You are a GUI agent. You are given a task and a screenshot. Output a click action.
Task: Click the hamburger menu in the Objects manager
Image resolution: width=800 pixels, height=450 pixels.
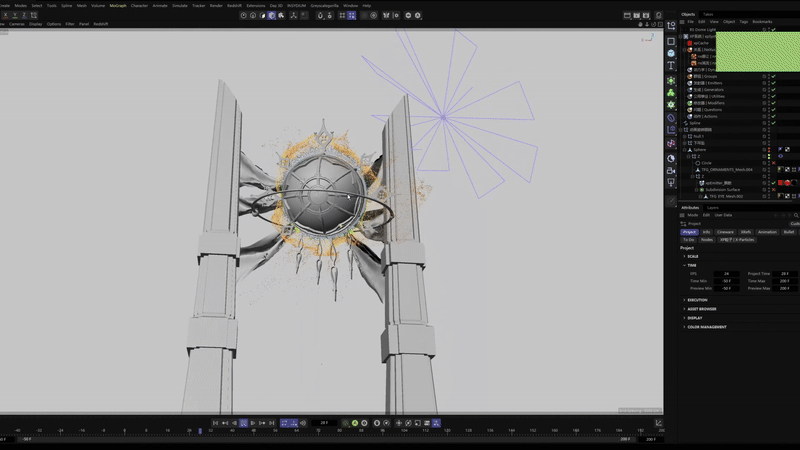(682, 22)
